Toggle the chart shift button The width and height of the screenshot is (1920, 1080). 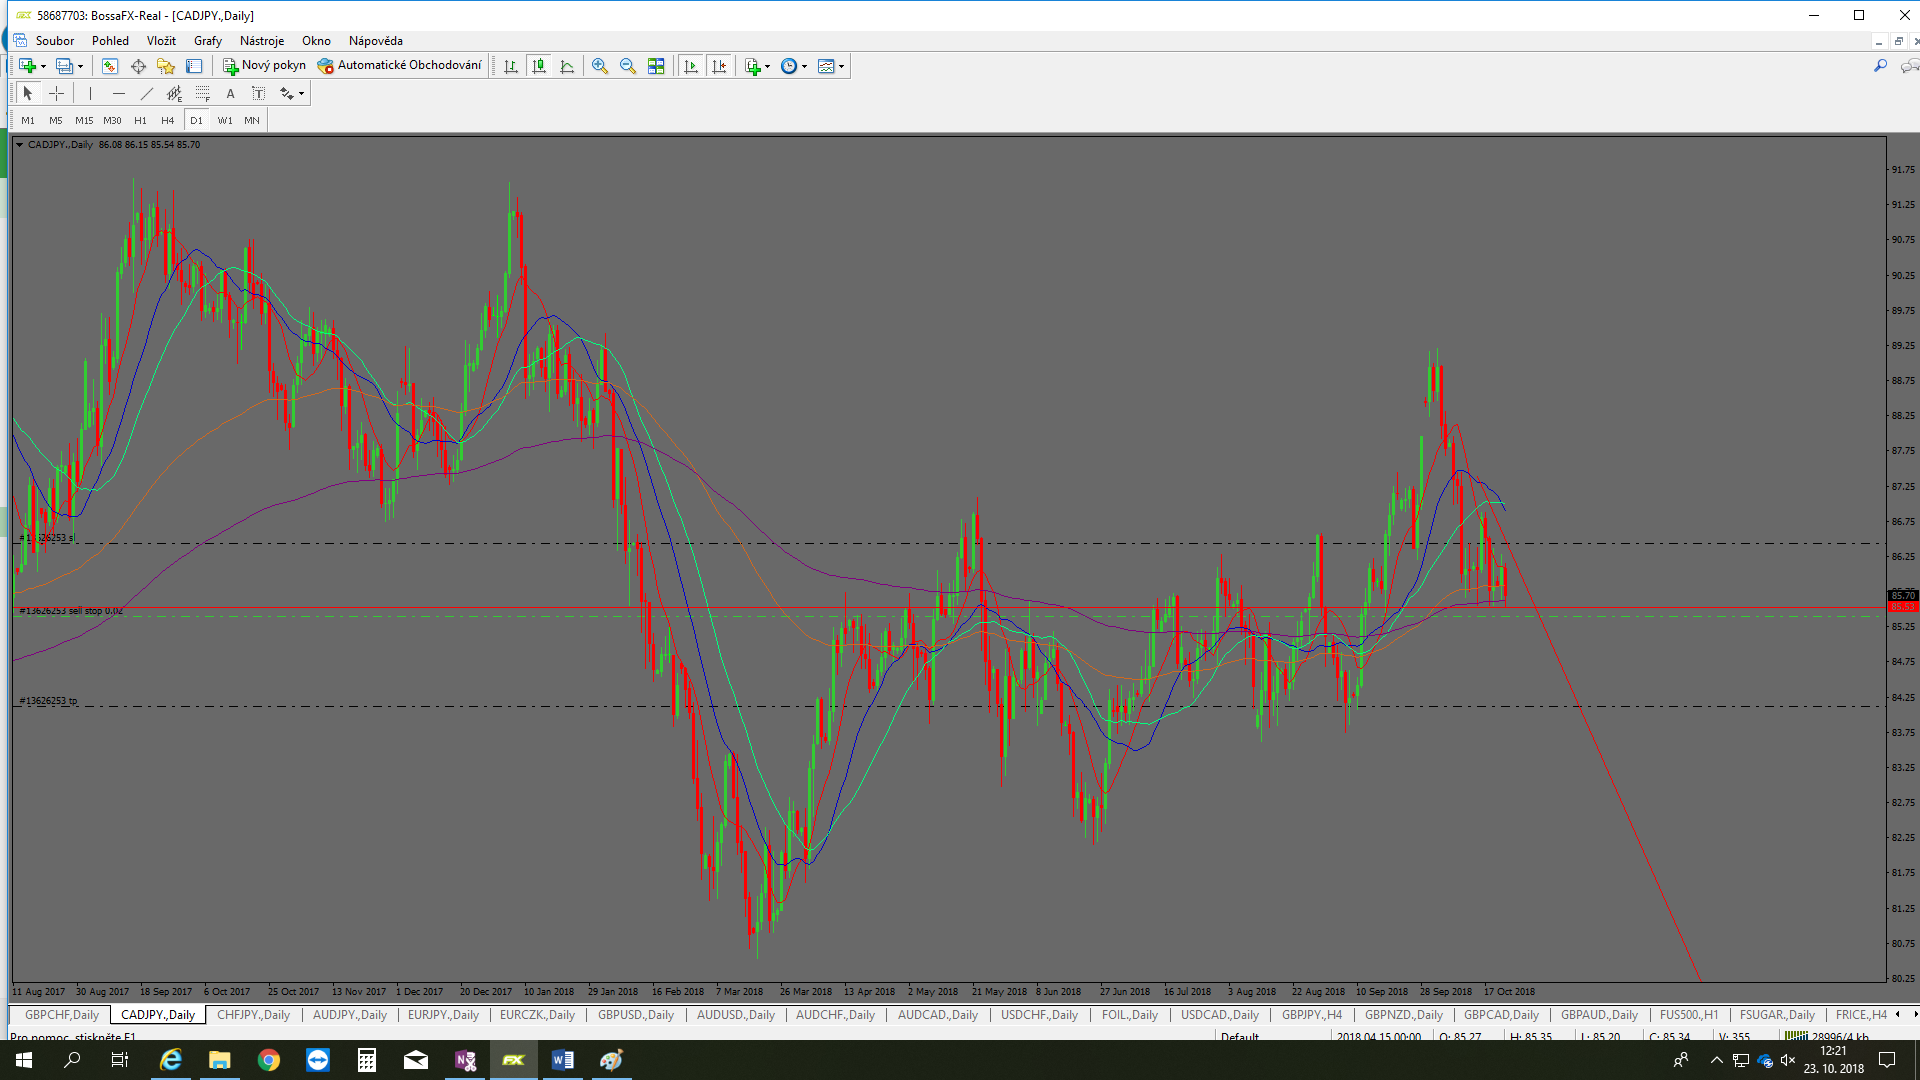(x=719, y=66)
